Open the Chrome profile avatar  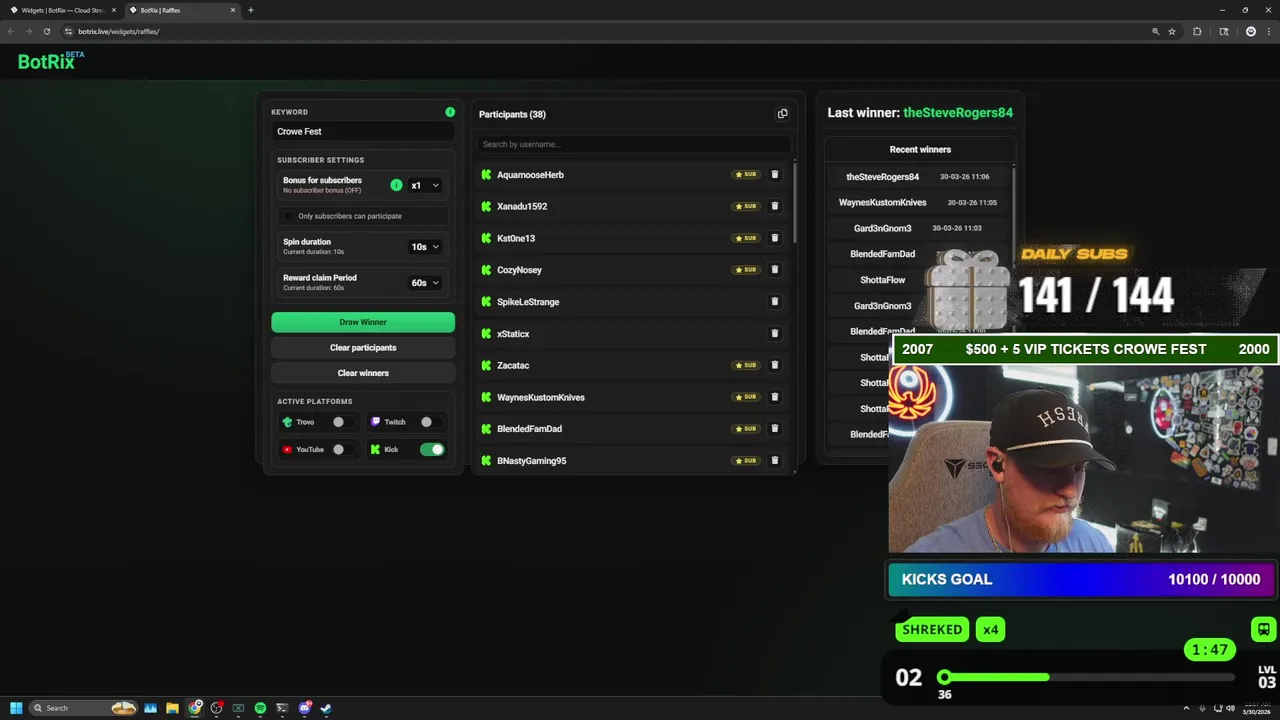1250,31
